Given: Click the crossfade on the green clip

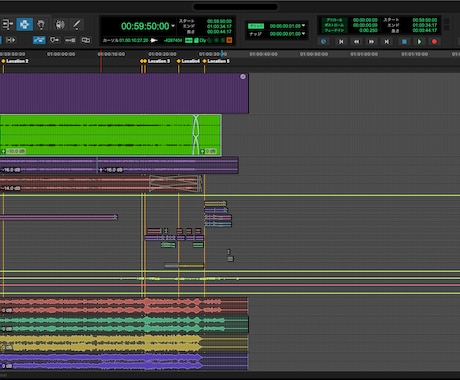Looking at the screenshot, I should click(x=196, y=135).
